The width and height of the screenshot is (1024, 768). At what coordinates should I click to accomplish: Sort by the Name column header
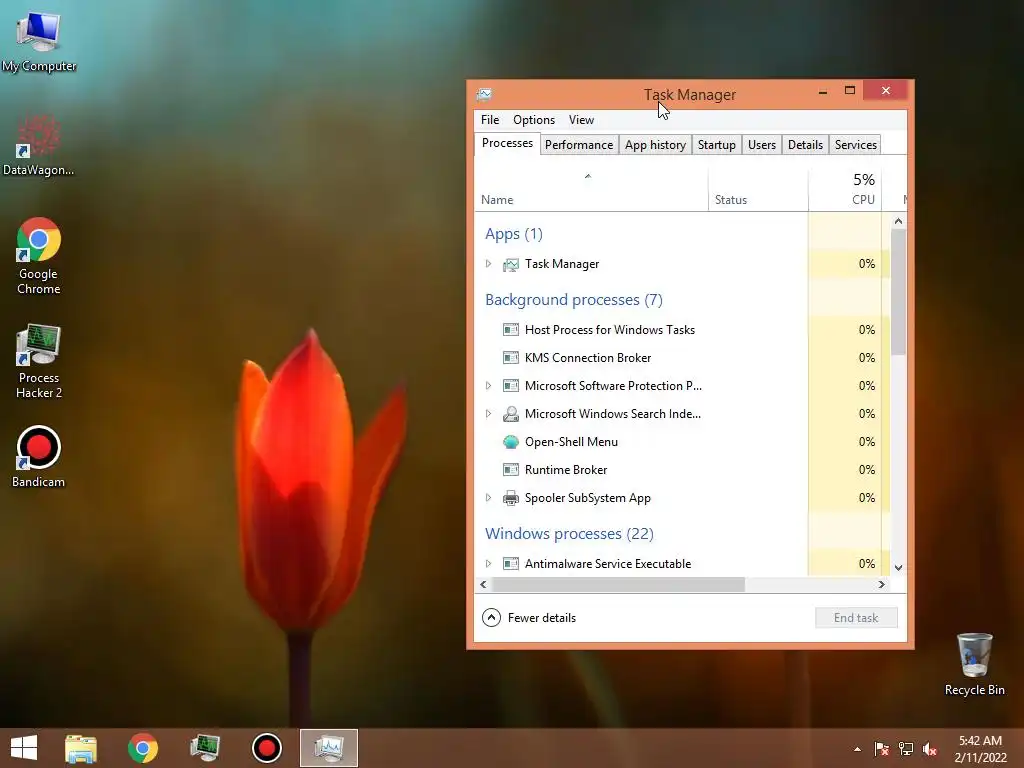[x=591, y=191]
